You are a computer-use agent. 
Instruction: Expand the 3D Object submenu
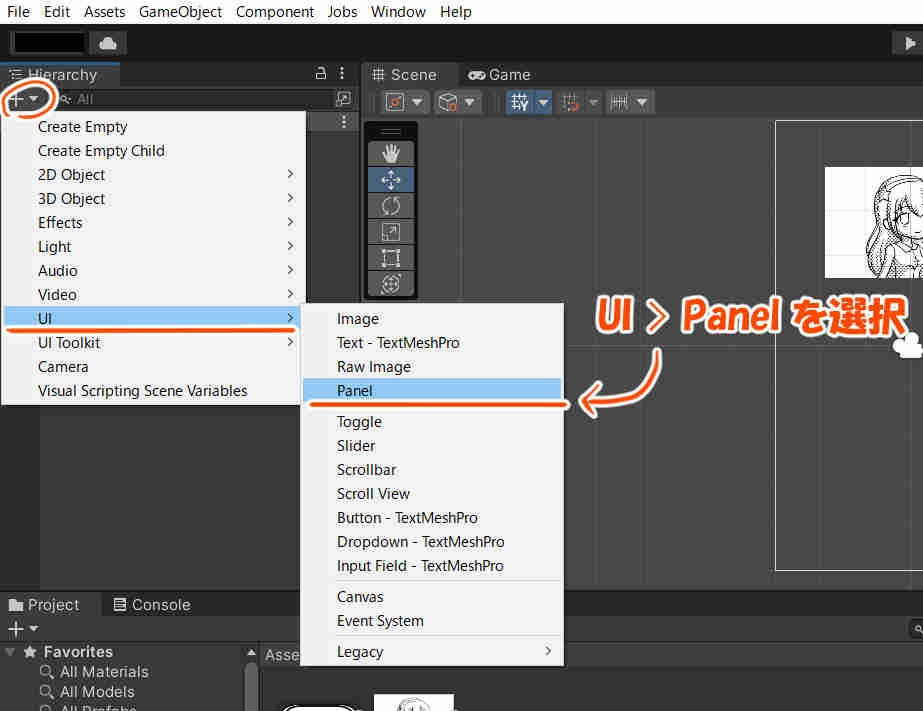click(x=154, y=199)
